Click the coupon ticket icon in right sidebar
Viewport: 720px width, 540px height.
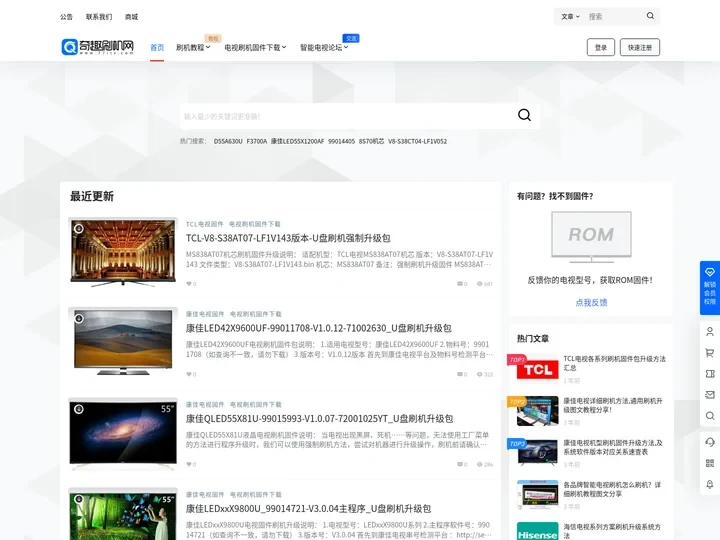(x=709, y=374)
